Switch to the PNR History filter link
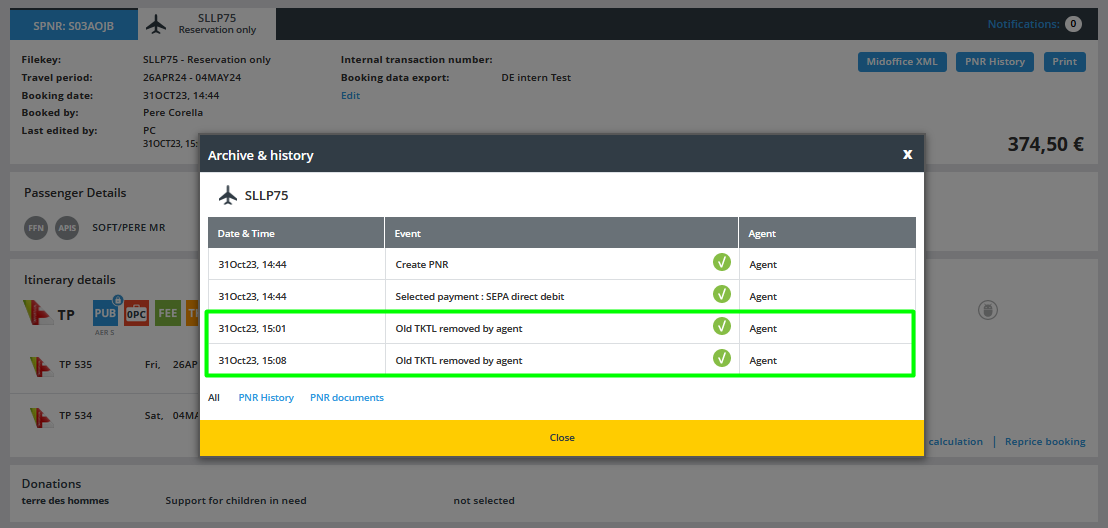The image size is (1108, 528). point(266,397)
